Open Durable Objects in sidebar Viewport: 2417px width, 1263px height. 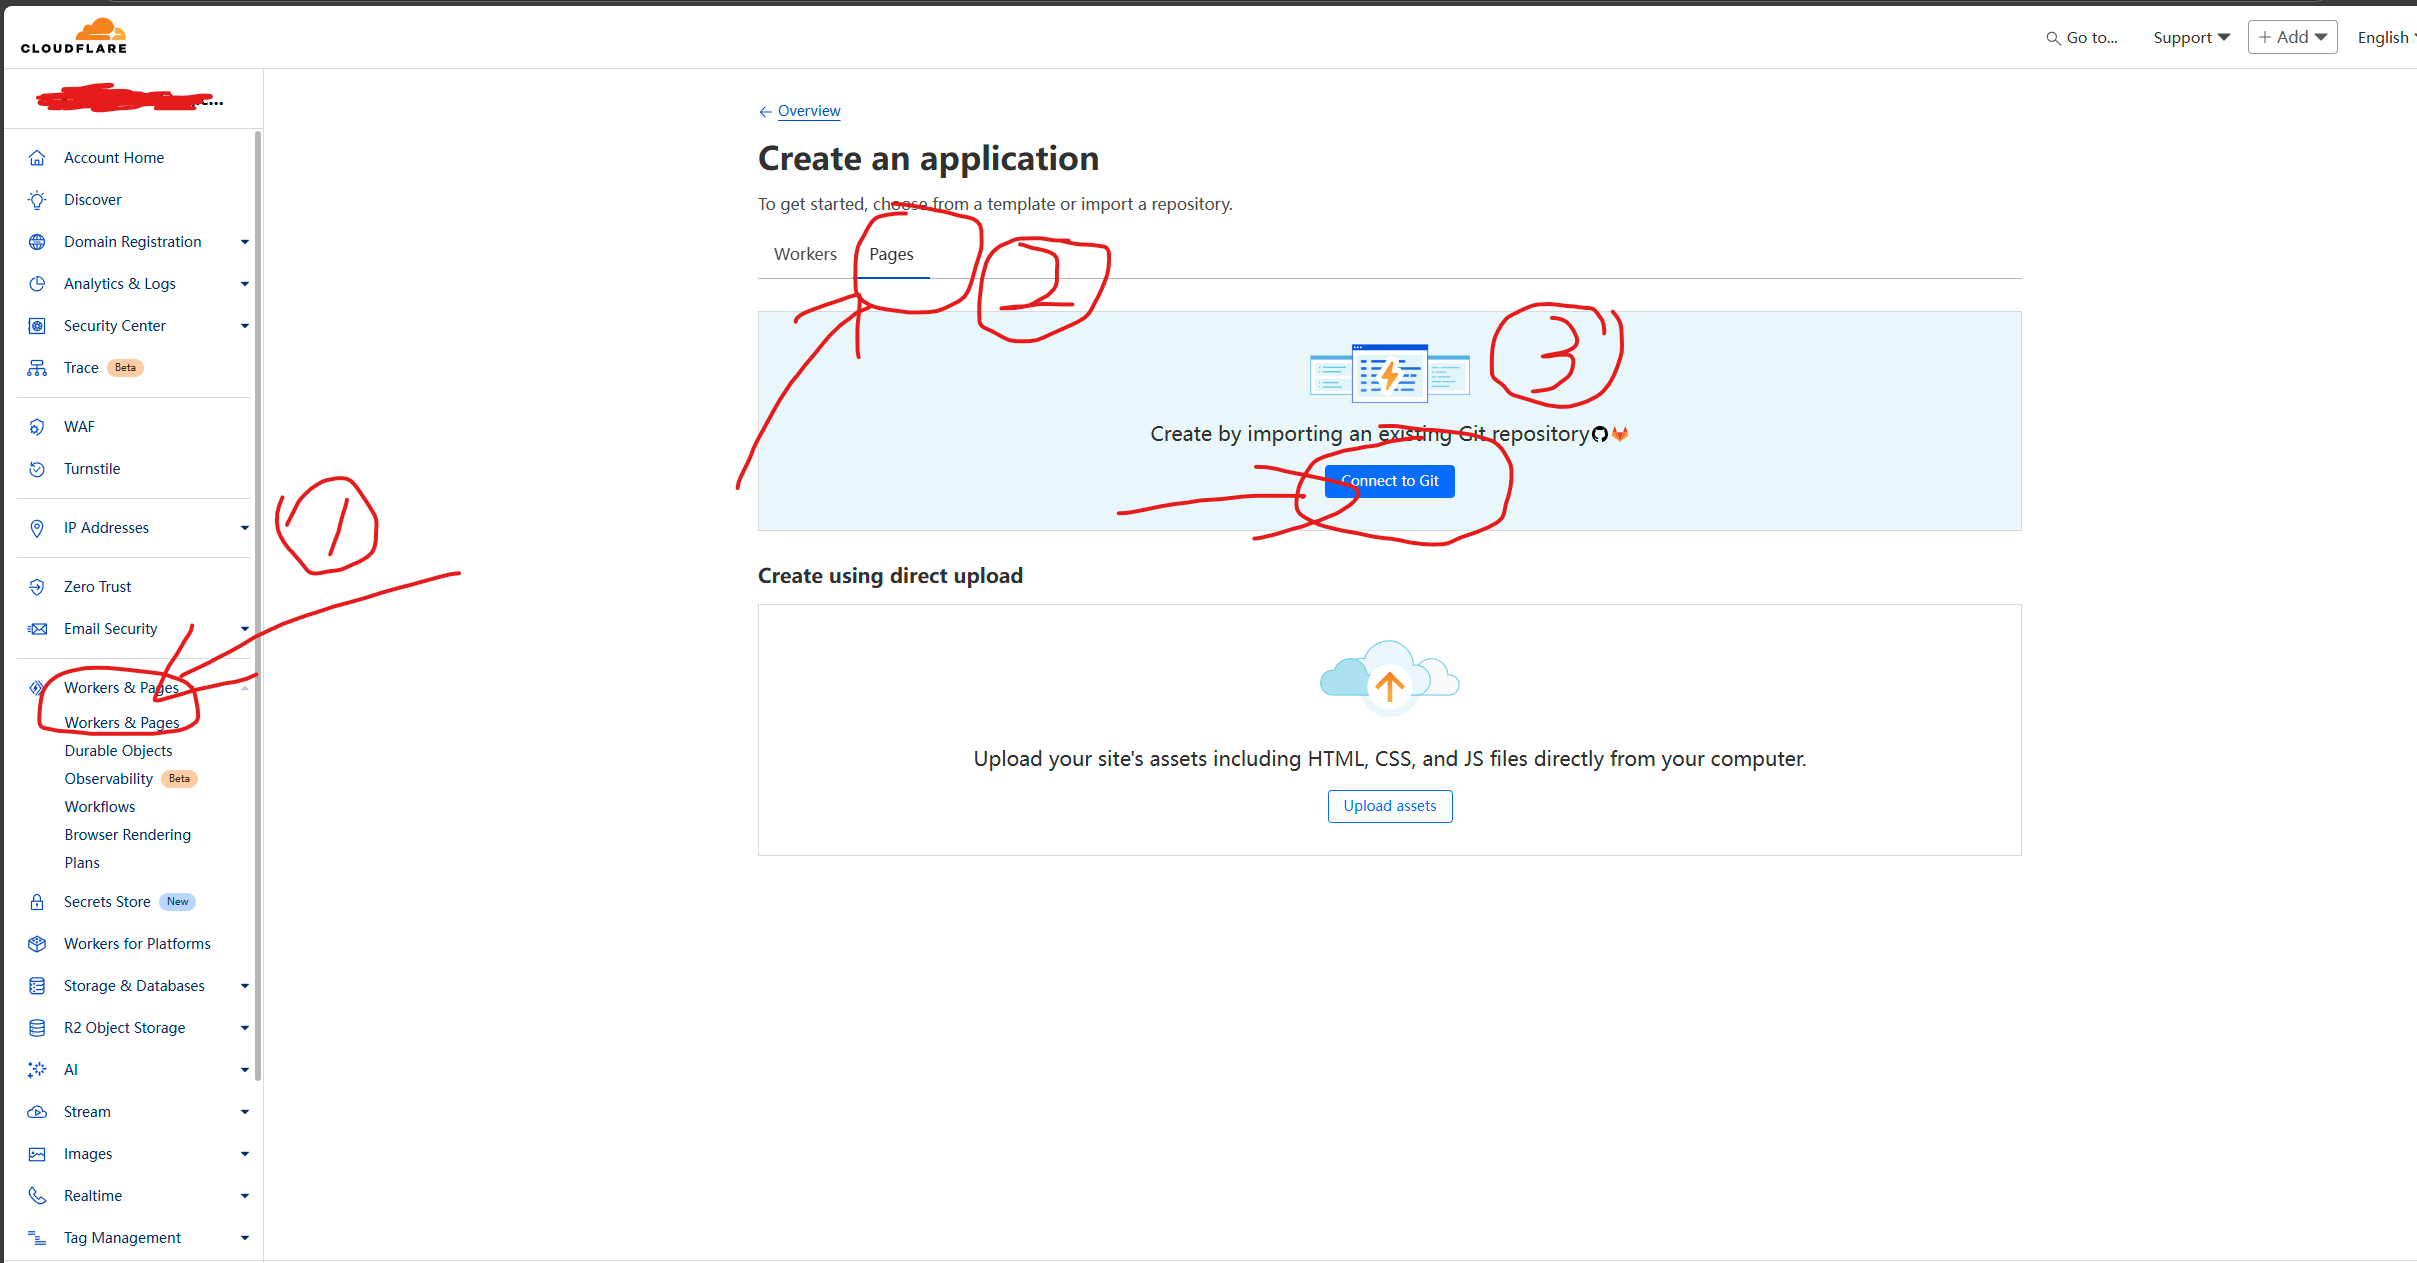point(118,751)
